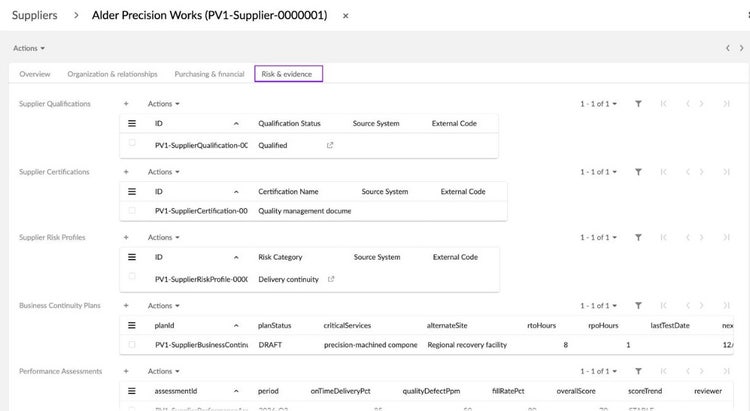
Task: Tick the PV1-SupplierCertification row checkbox
Action: point(132,211)
